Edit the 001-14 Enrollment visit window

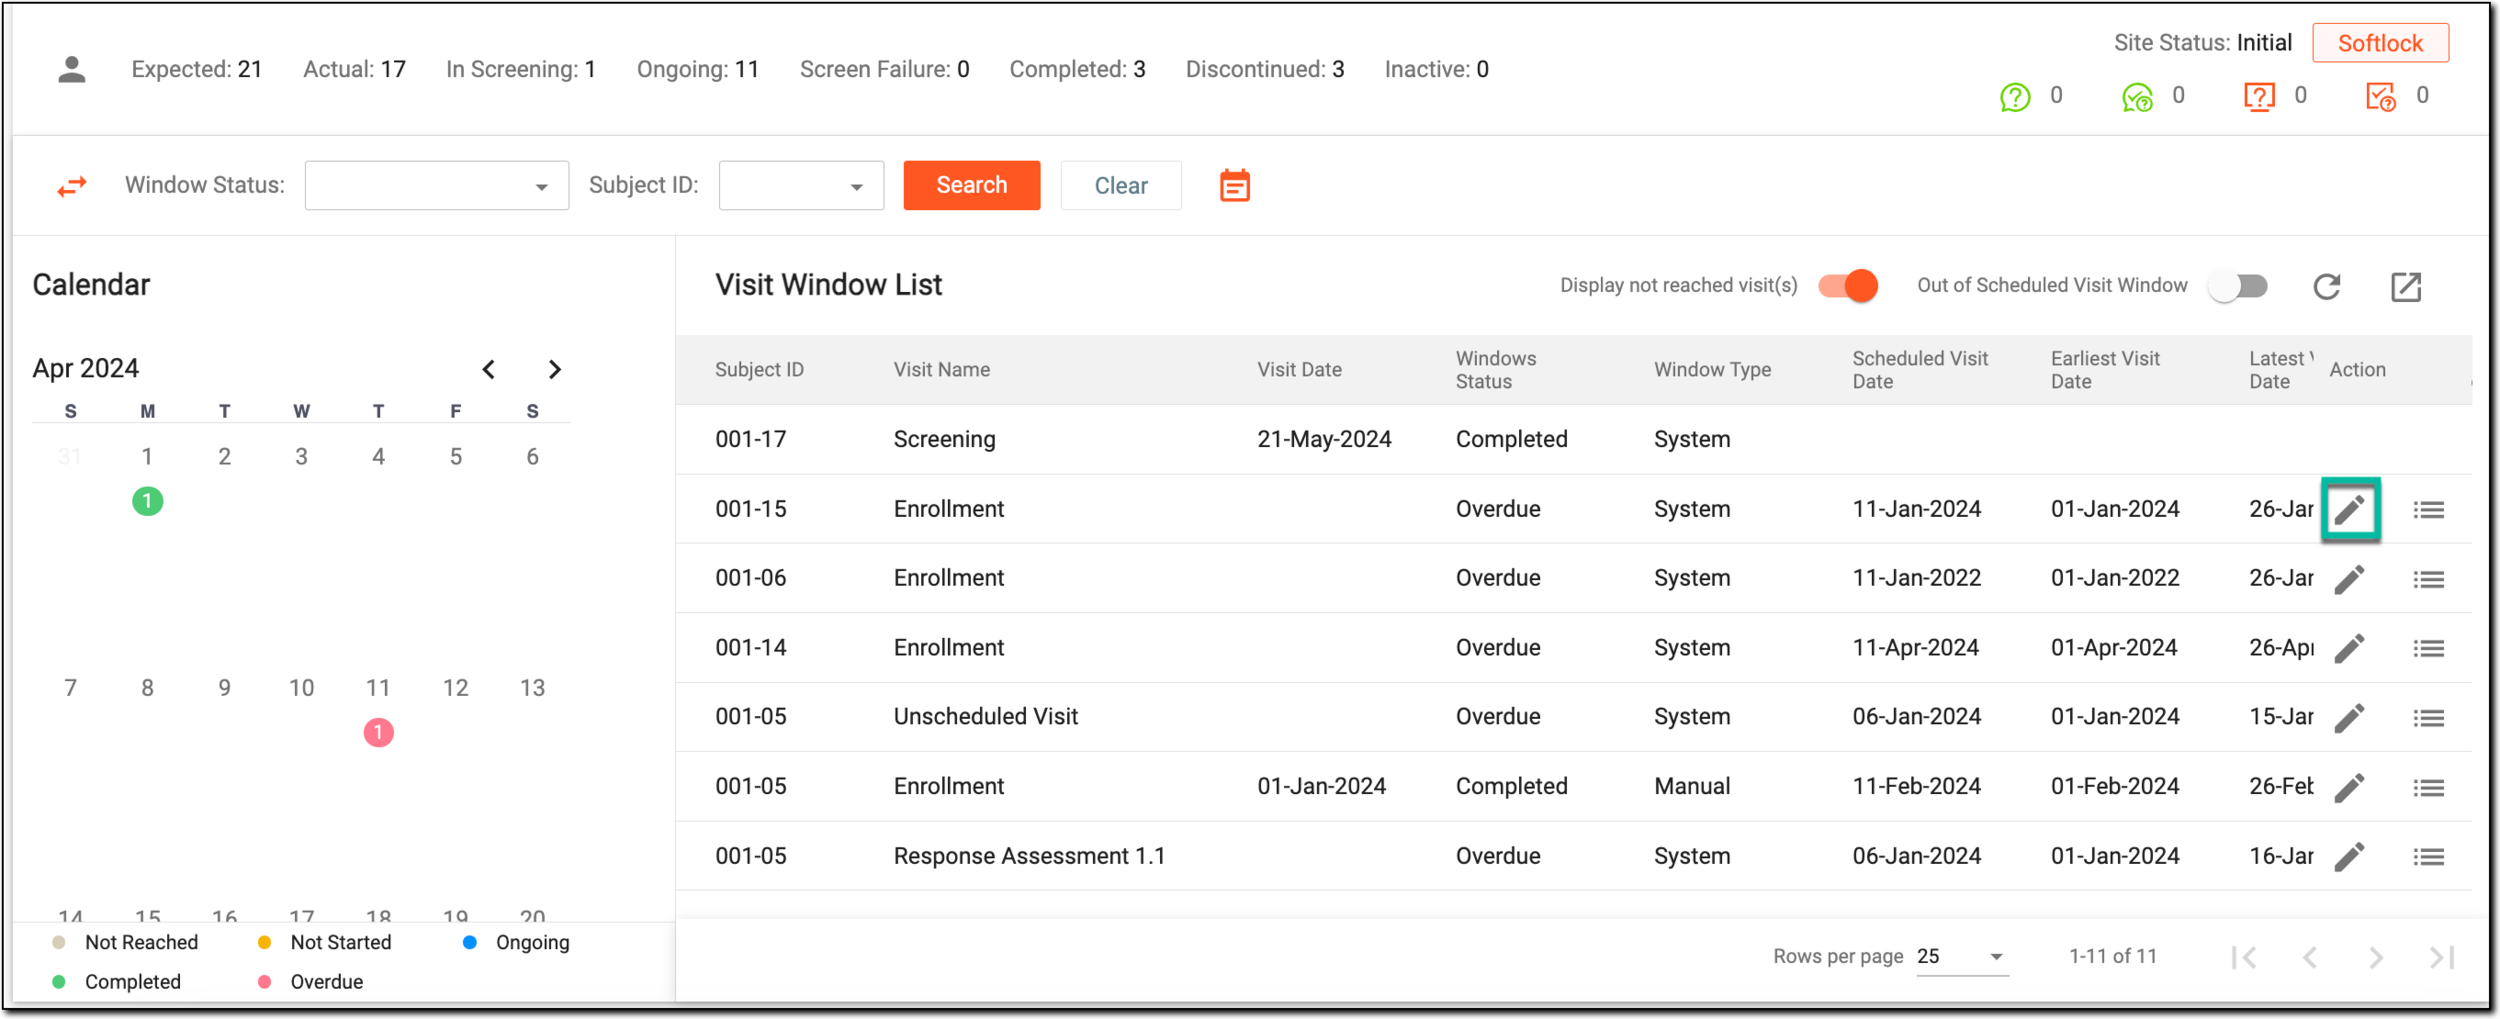pos(2350,648)
